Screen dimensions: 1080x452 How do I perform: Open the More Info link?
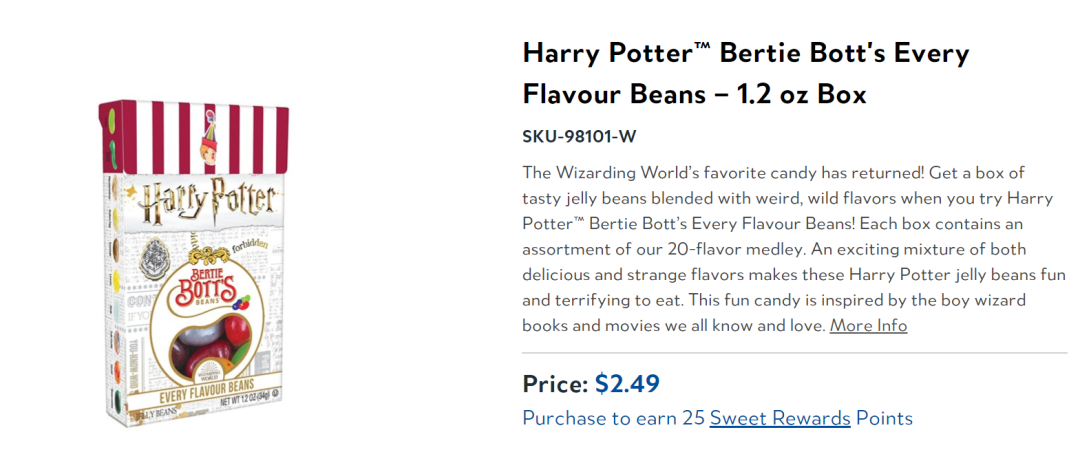click(x=868, y=325)
